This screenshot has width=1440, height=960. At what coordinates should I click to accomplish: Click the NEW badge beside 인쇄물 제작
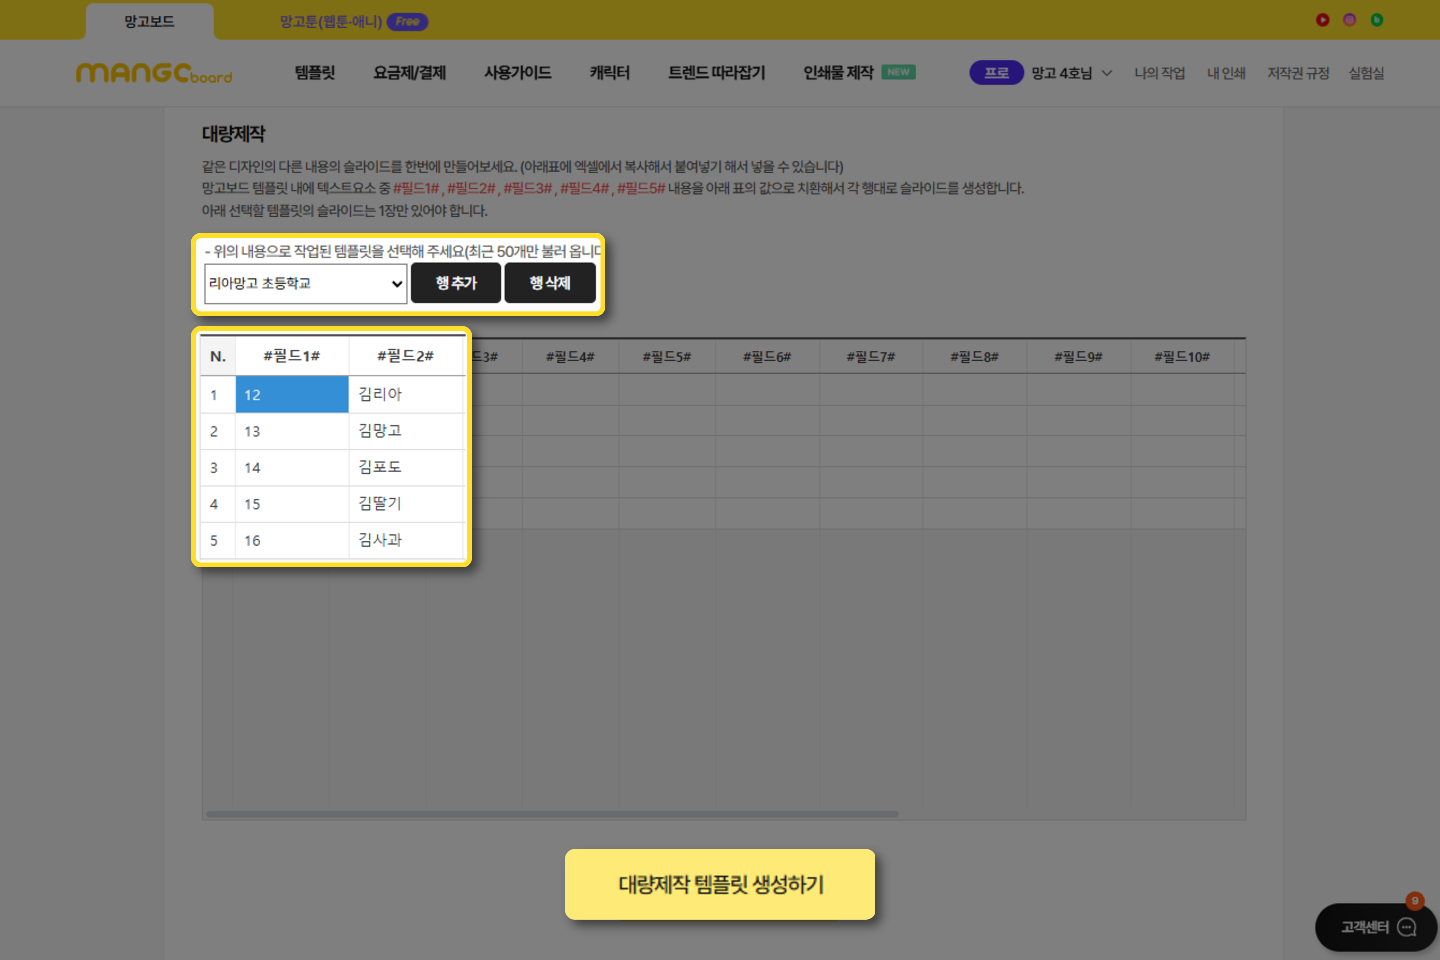pyautogui.click(x=898, y=72)
